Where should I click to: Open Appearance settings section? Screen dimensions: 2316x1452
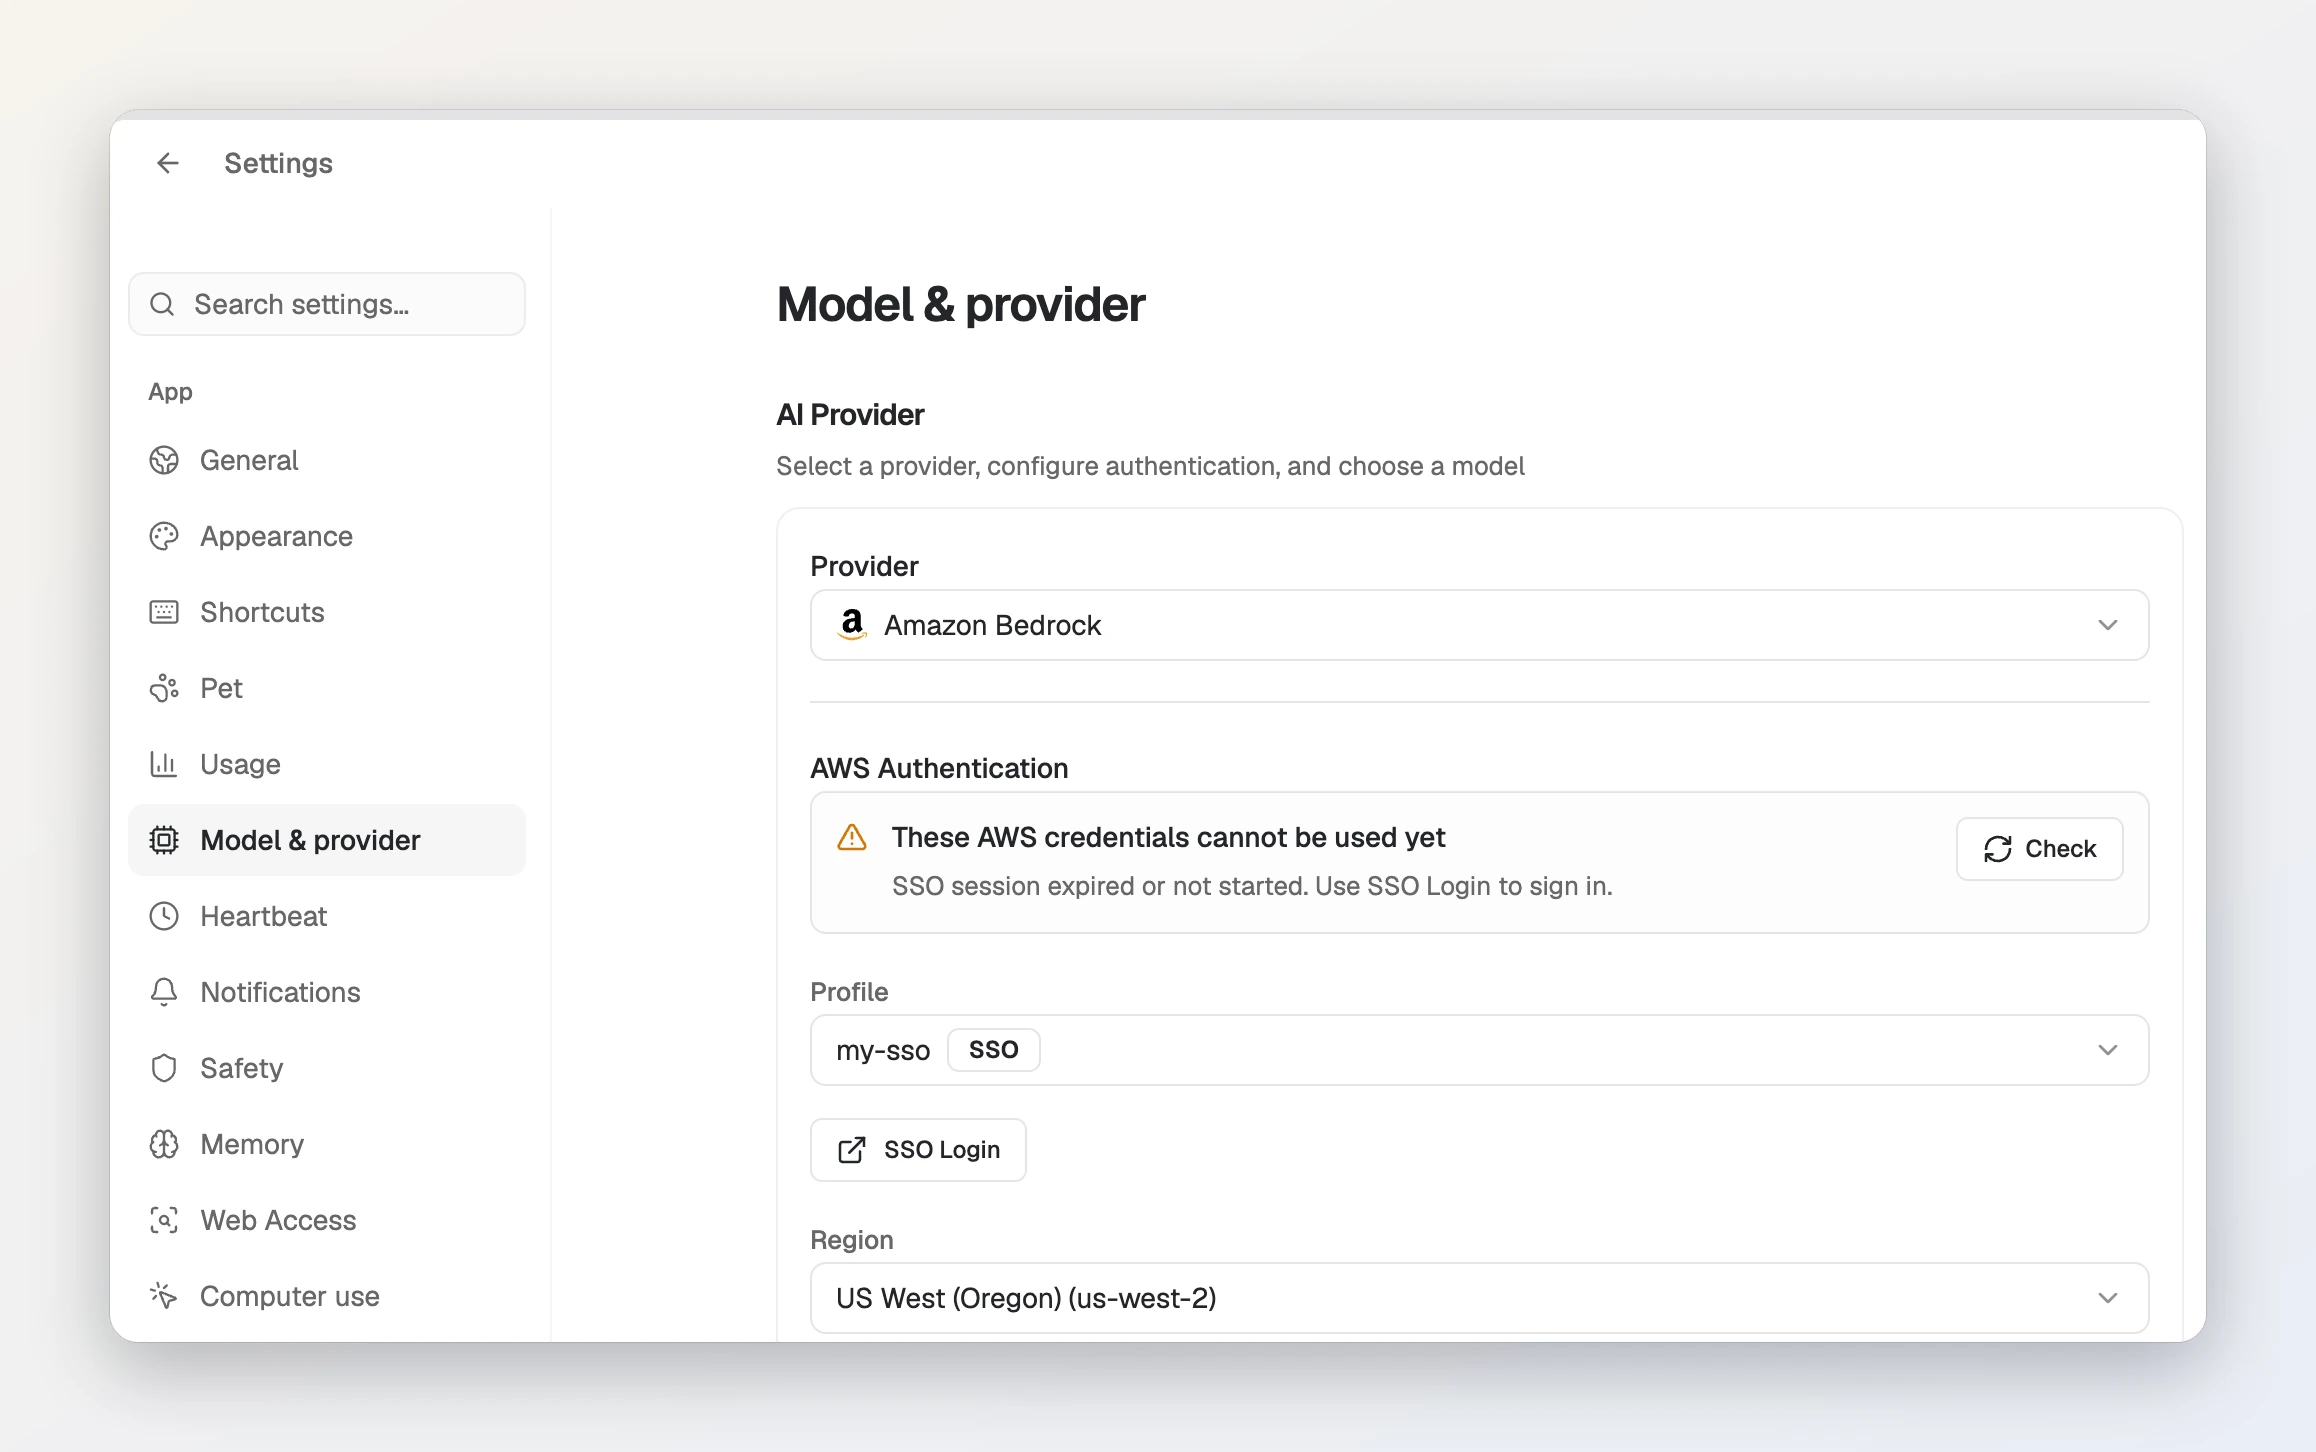click(x=327, y=536)
